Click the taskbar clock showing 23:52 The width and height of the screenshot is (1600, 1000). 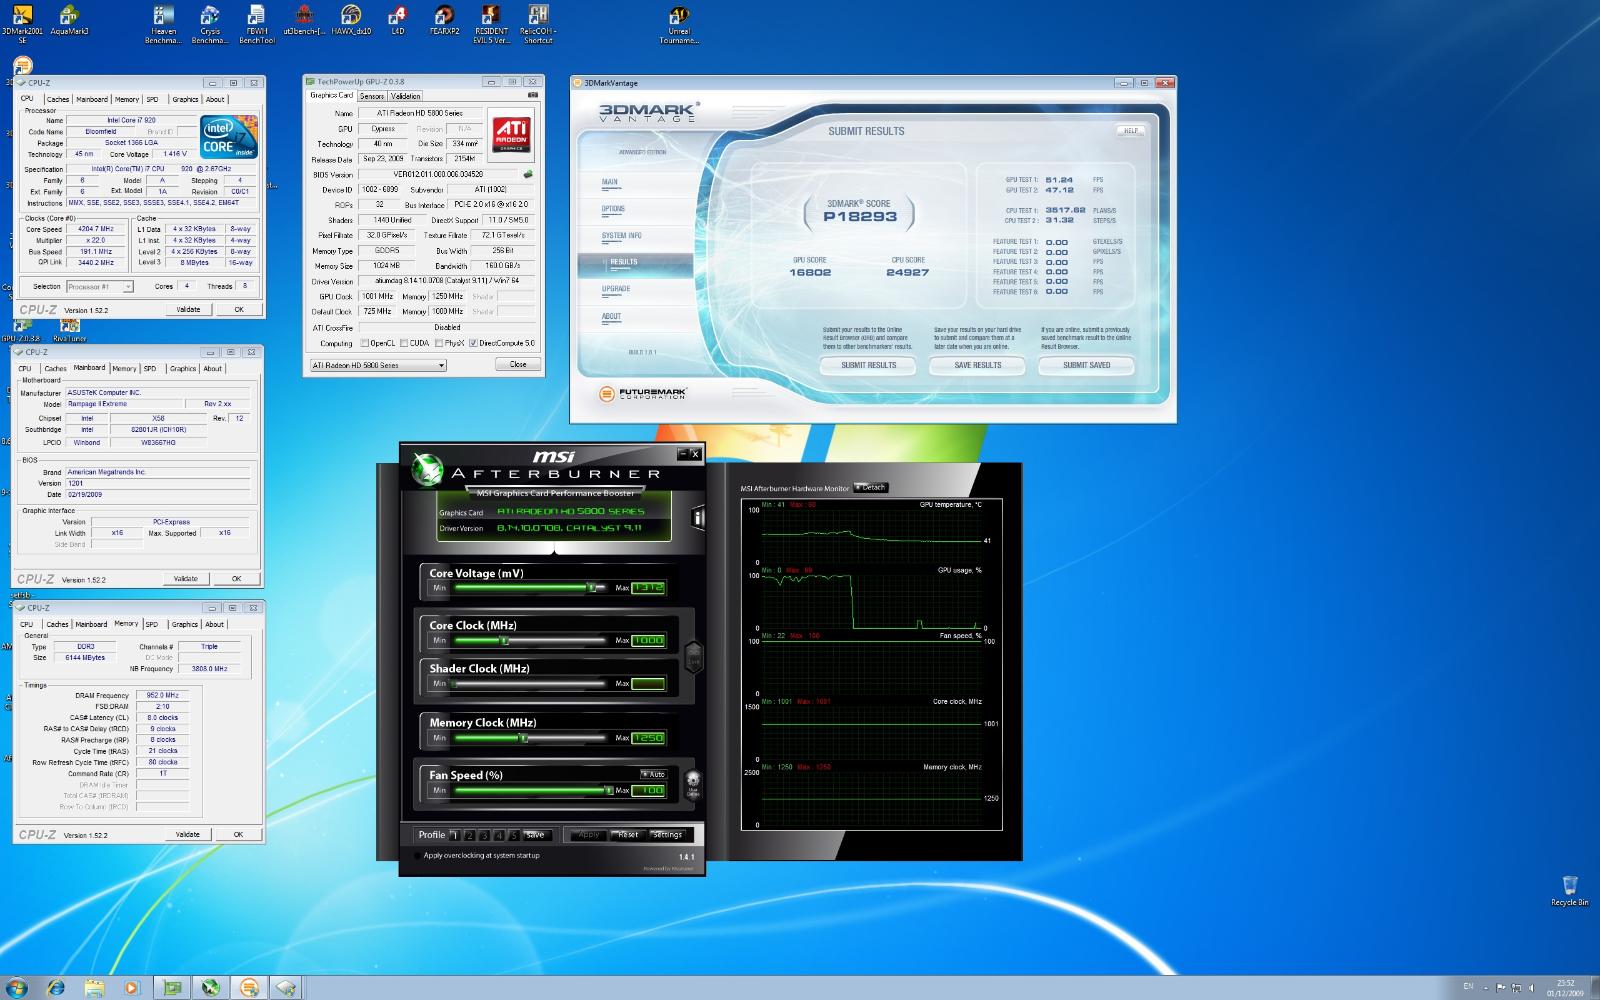pyautogui.click(x=1564, y=988)
